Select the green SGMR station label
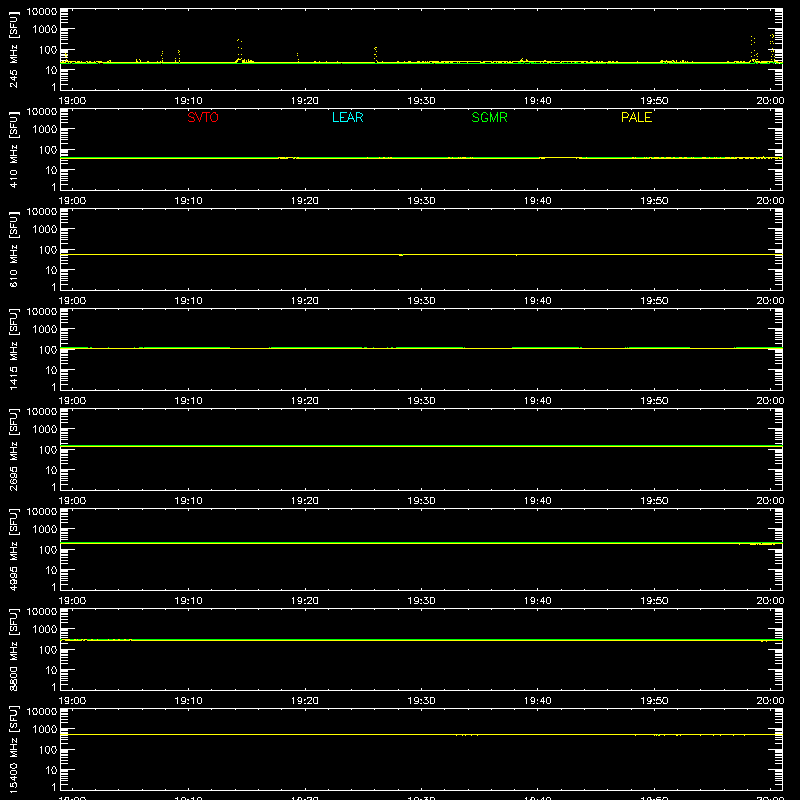This screenshot has width=800, height=800. click(489, 117)
